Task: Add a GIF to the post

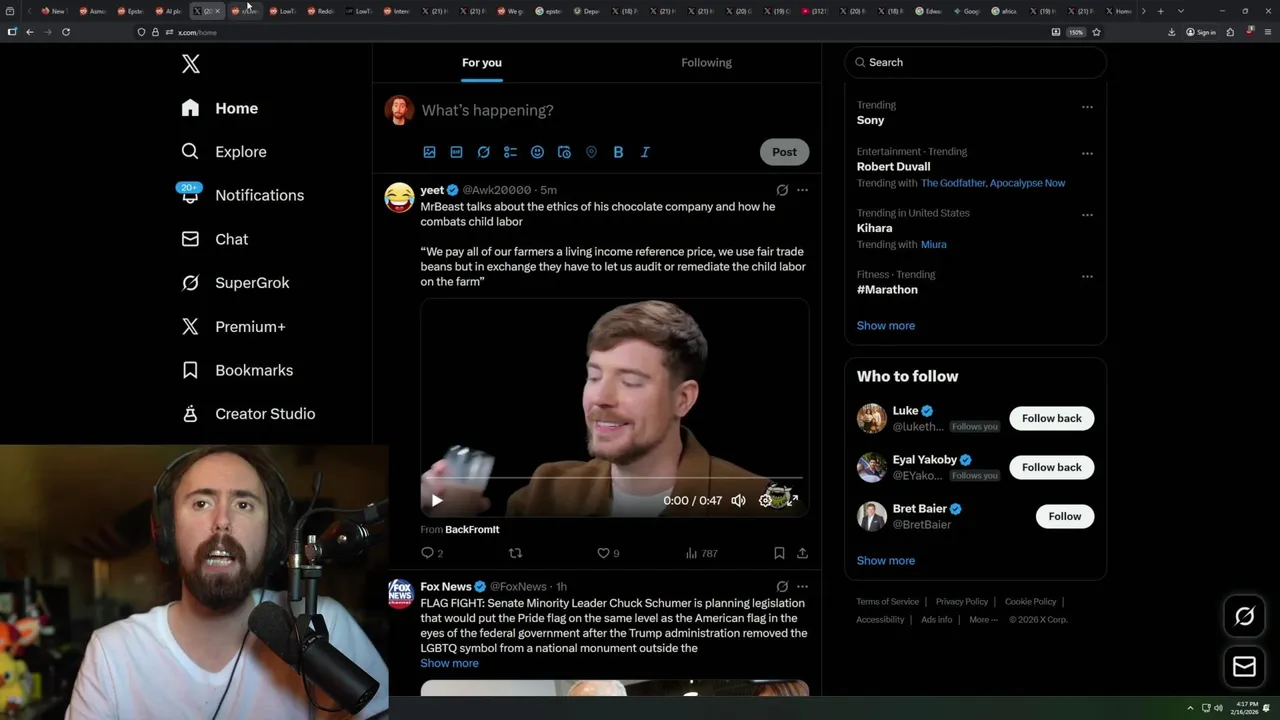Action: (456, 152)
